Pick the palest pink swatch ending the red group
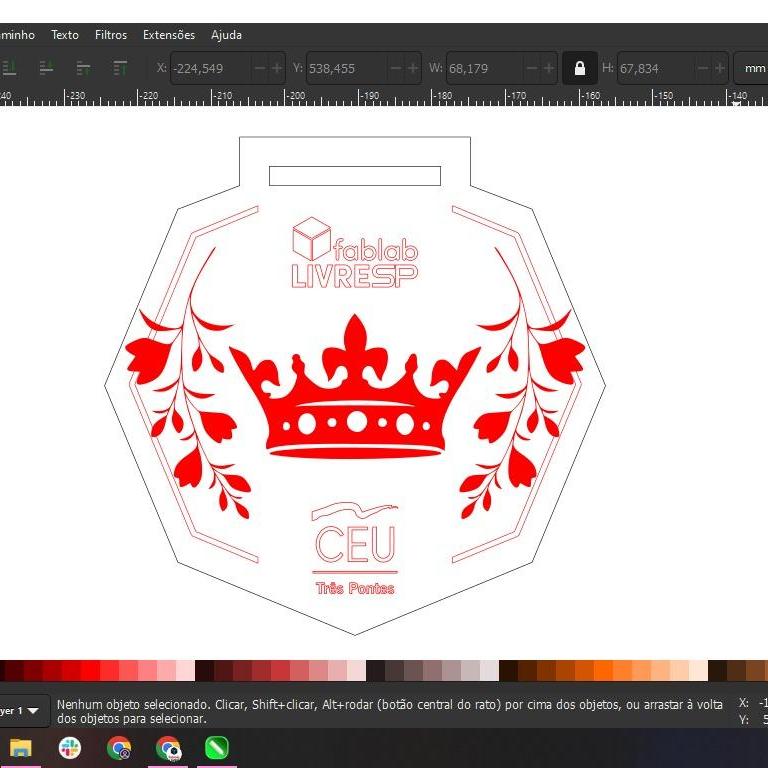The image size is (768, 768). (185, 671)
